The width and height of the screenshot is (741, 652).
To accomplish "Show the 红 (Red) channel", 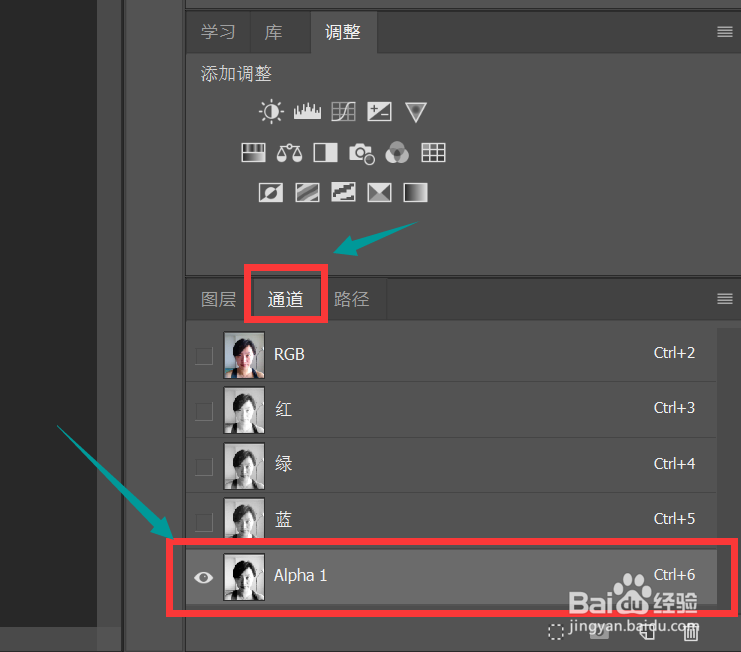I will 204,412.
